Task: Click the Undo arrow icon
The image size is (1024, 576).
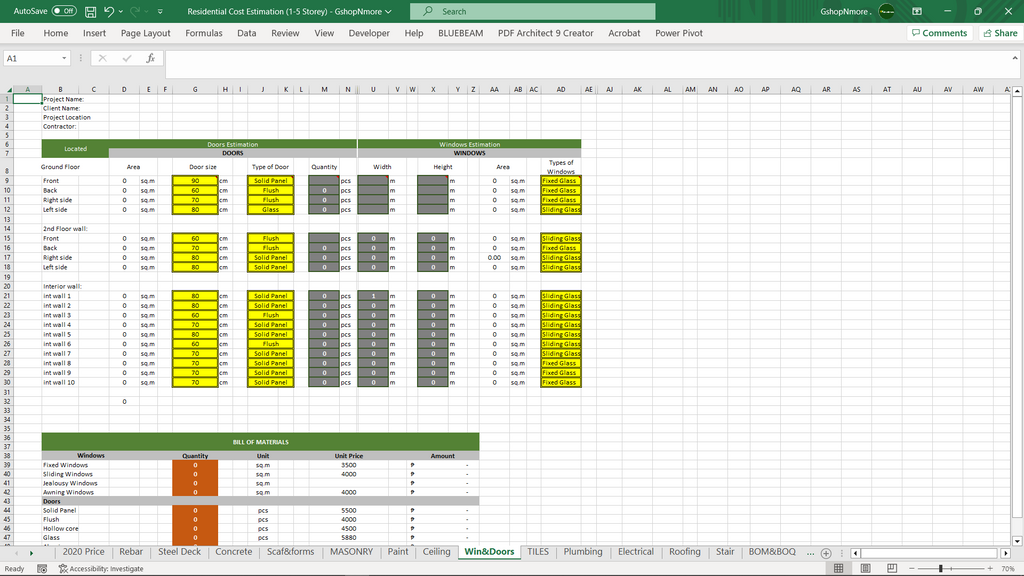Action: [x=109, y=12]
